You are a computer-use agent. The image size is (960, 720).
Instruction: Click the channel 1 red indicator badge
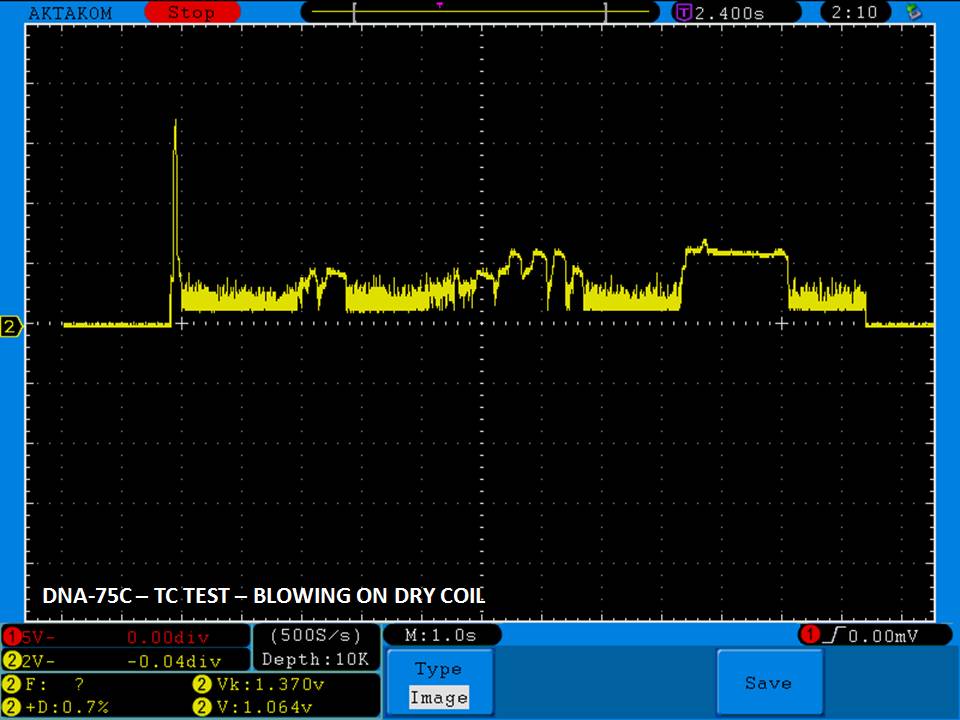click(11, 636)
